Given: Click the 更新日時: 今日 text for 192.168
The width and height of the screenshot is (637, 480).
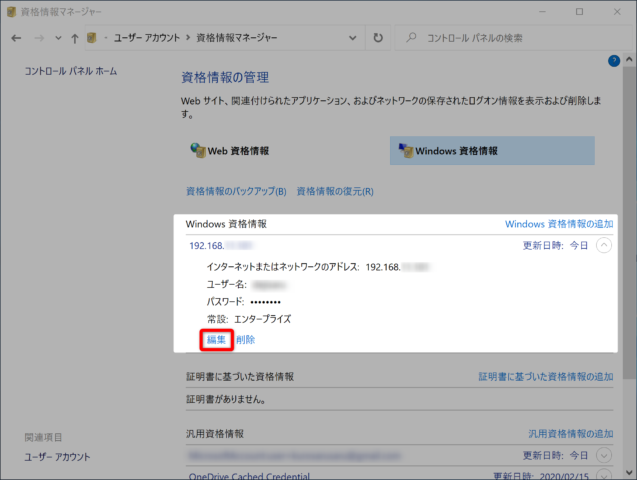Looking at the screenshot, I should click(555, 245).
